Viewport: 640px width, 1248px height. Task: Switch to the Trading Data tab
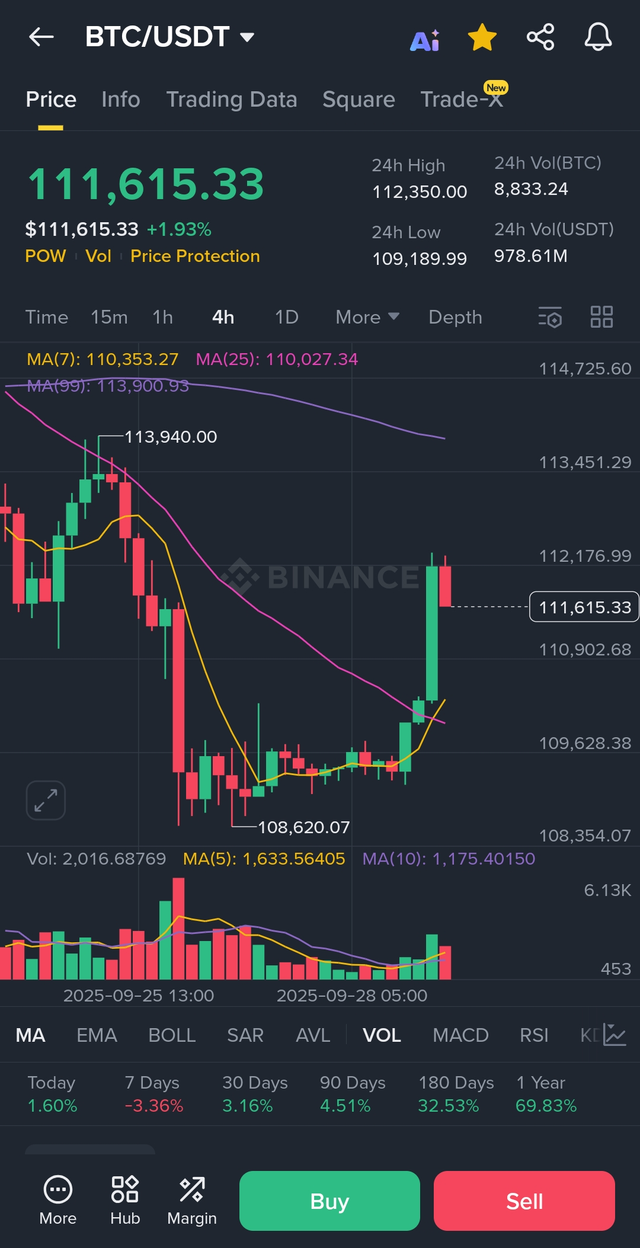point(231,100)
